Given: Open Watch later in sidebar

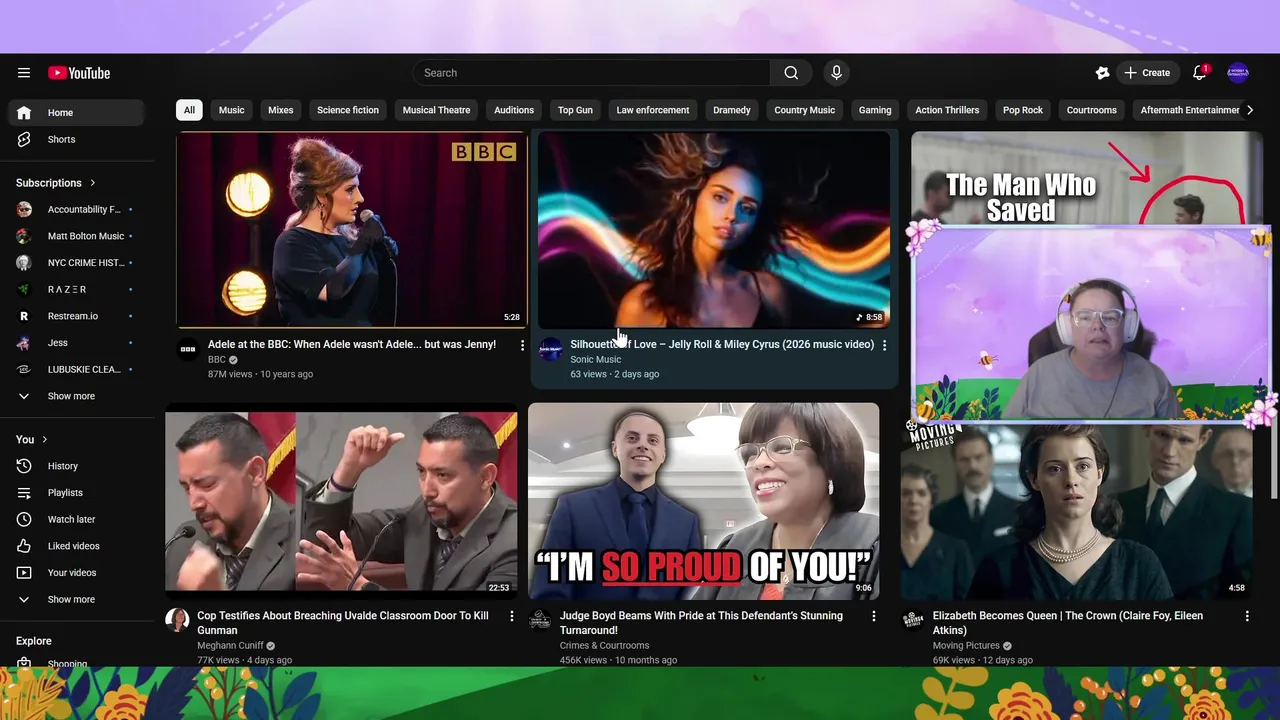Looking at the screenshot, I should [76, 520].
